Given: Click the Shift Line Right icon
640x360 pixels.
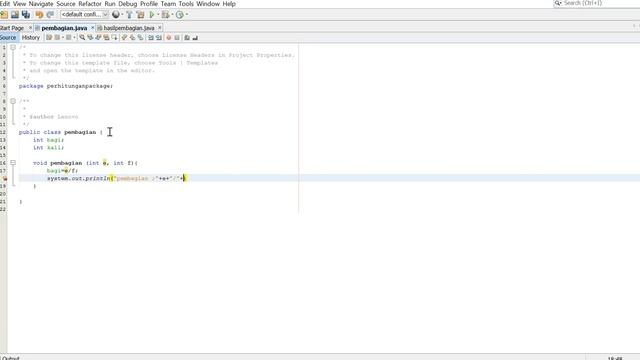Looking at the screenshot, I should click(x=159, y=38).
